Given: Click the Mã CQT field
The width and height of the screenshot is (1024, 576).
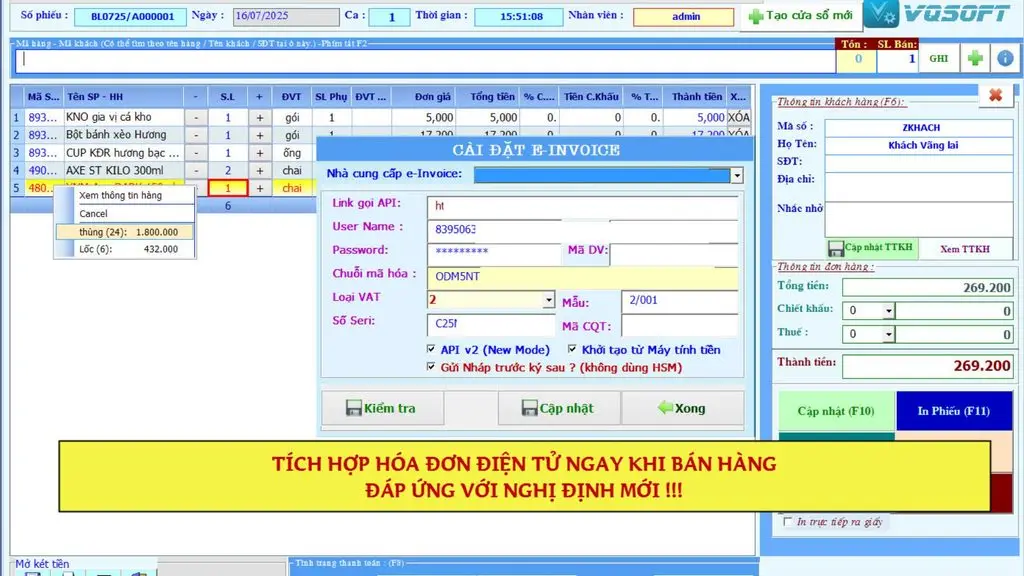Looking at the screenshot, I should click(680, 325).
